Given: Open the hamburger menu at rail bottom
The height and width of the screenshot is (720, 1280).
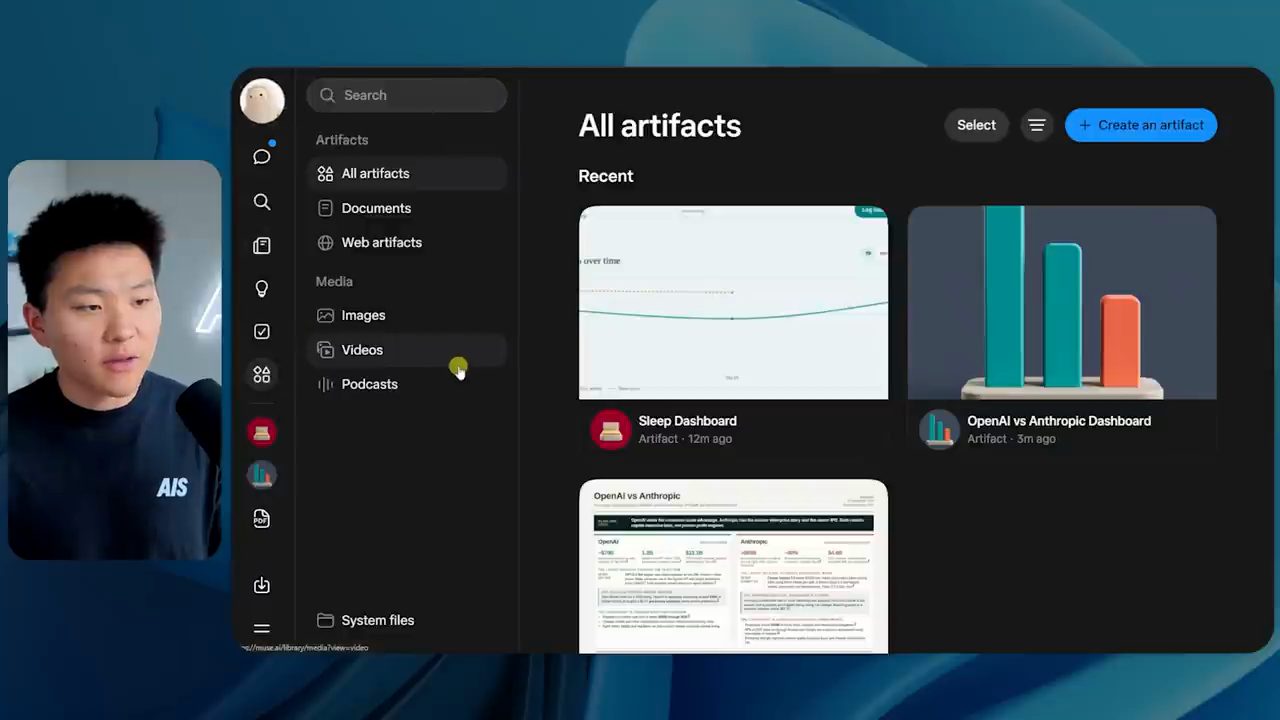Looking at the screenshot, I should pos(262,629).
